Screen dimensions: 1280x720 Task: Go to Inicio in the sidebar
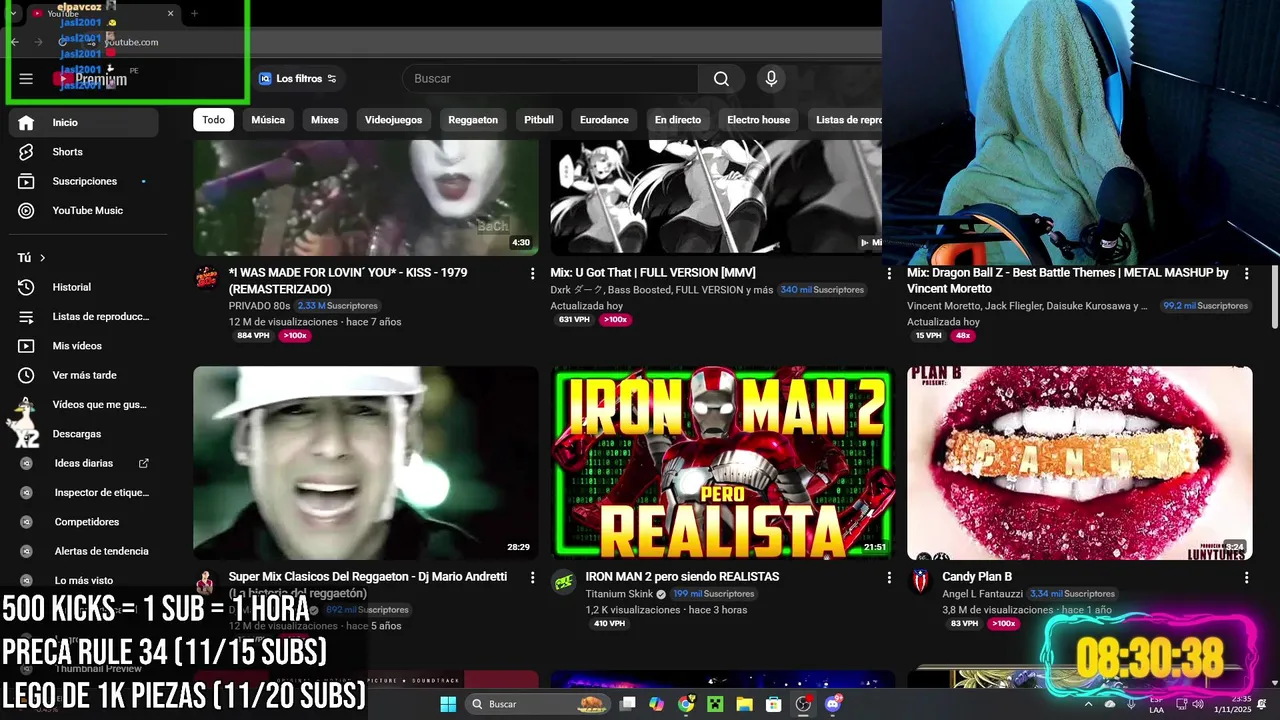[84, 123]
